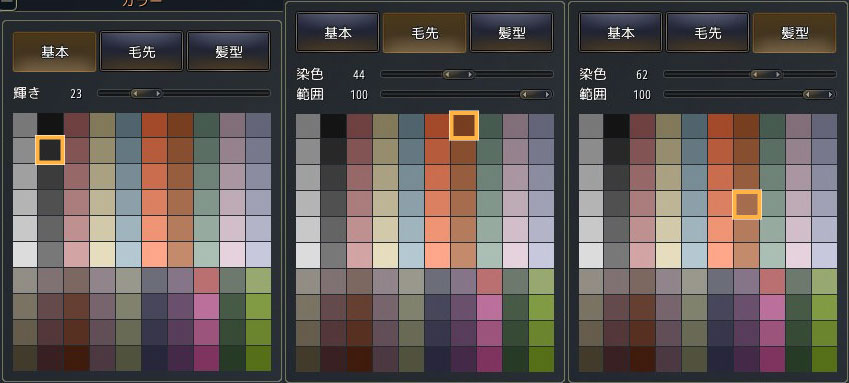Click the 範囲 value 100 in the right panel
This screenshot has width=849, height=383.
coord(642,95)
